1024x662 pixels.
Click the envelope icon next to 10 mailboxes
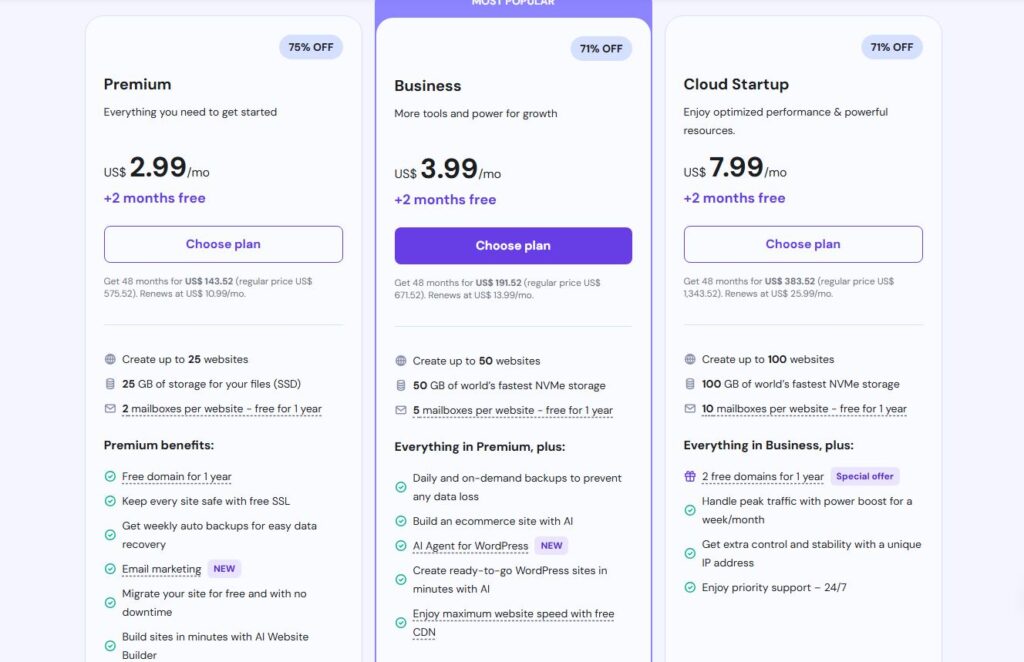[690, 408]
